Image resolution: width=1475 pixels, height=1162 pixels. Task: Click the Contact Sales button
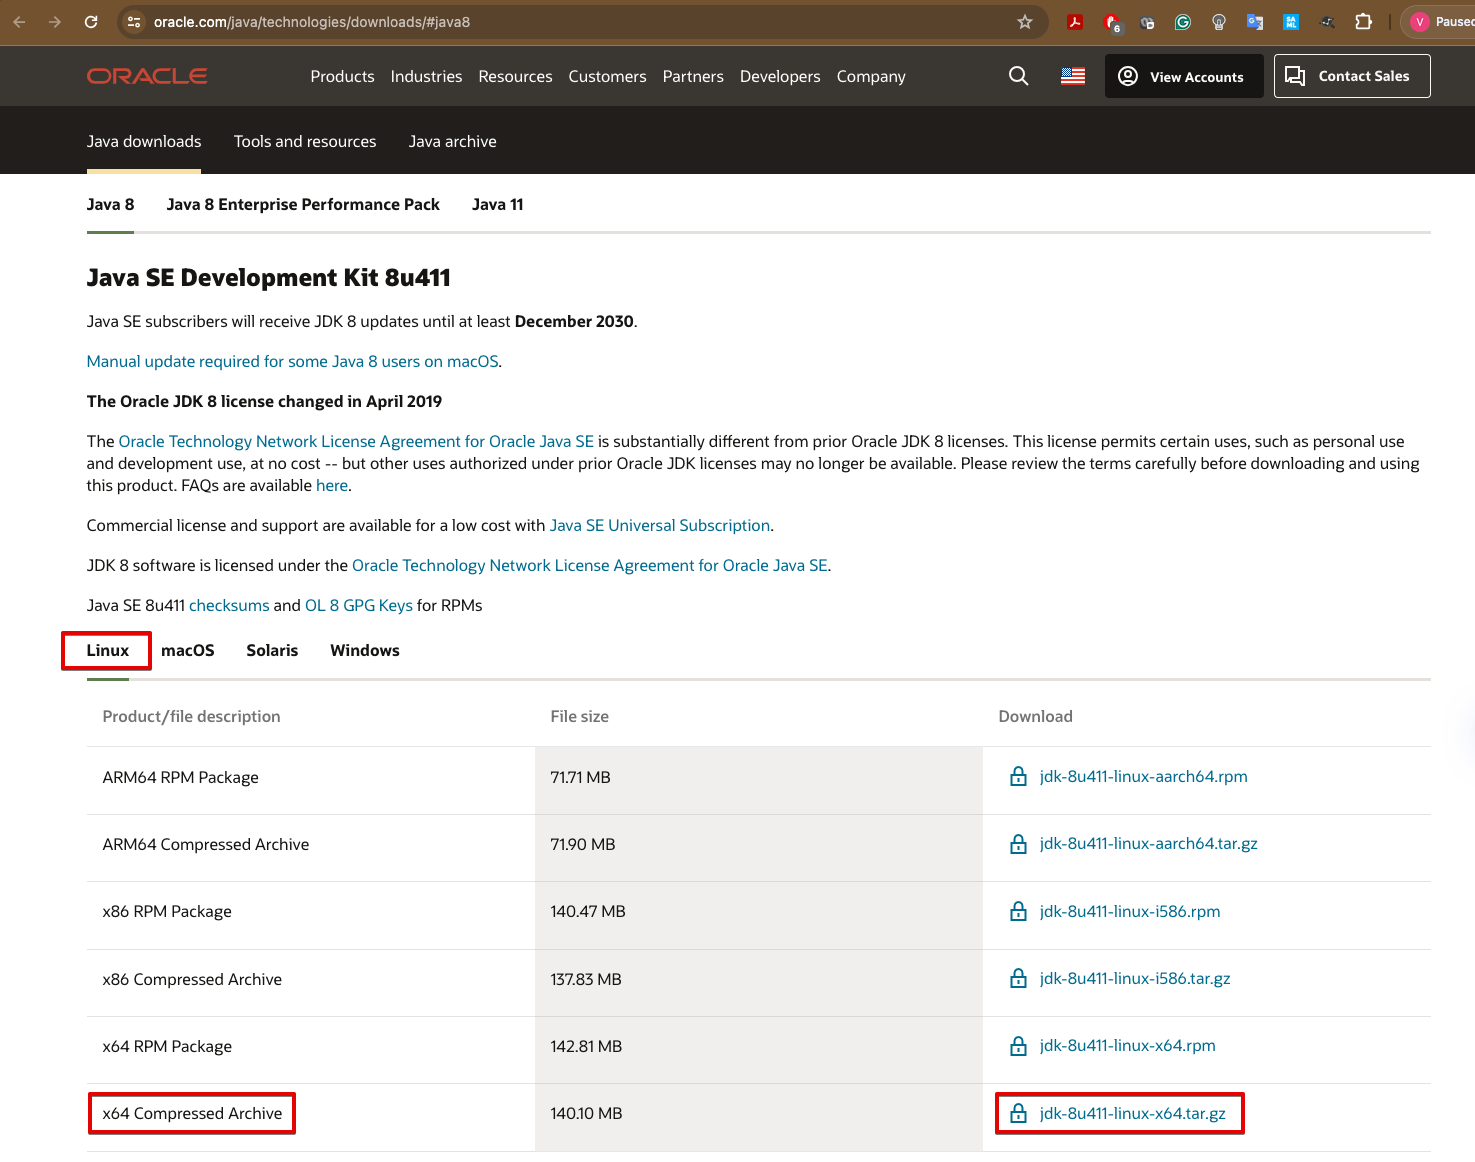coord(1351,76)
